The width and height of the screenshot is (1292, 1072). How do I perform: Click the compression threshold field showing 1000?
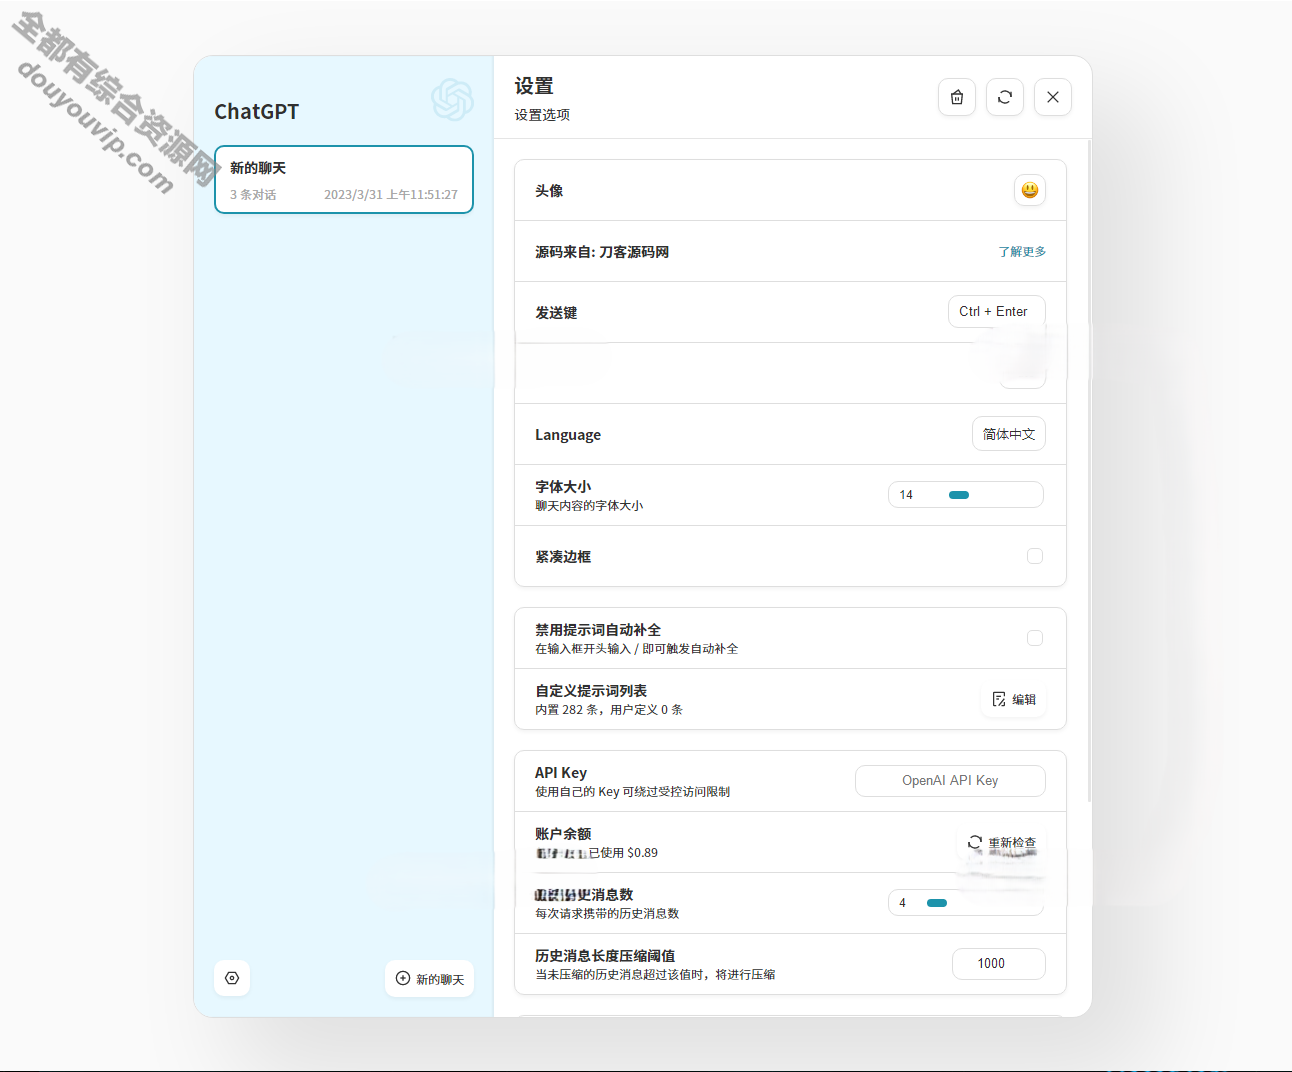tap(999, 964)
